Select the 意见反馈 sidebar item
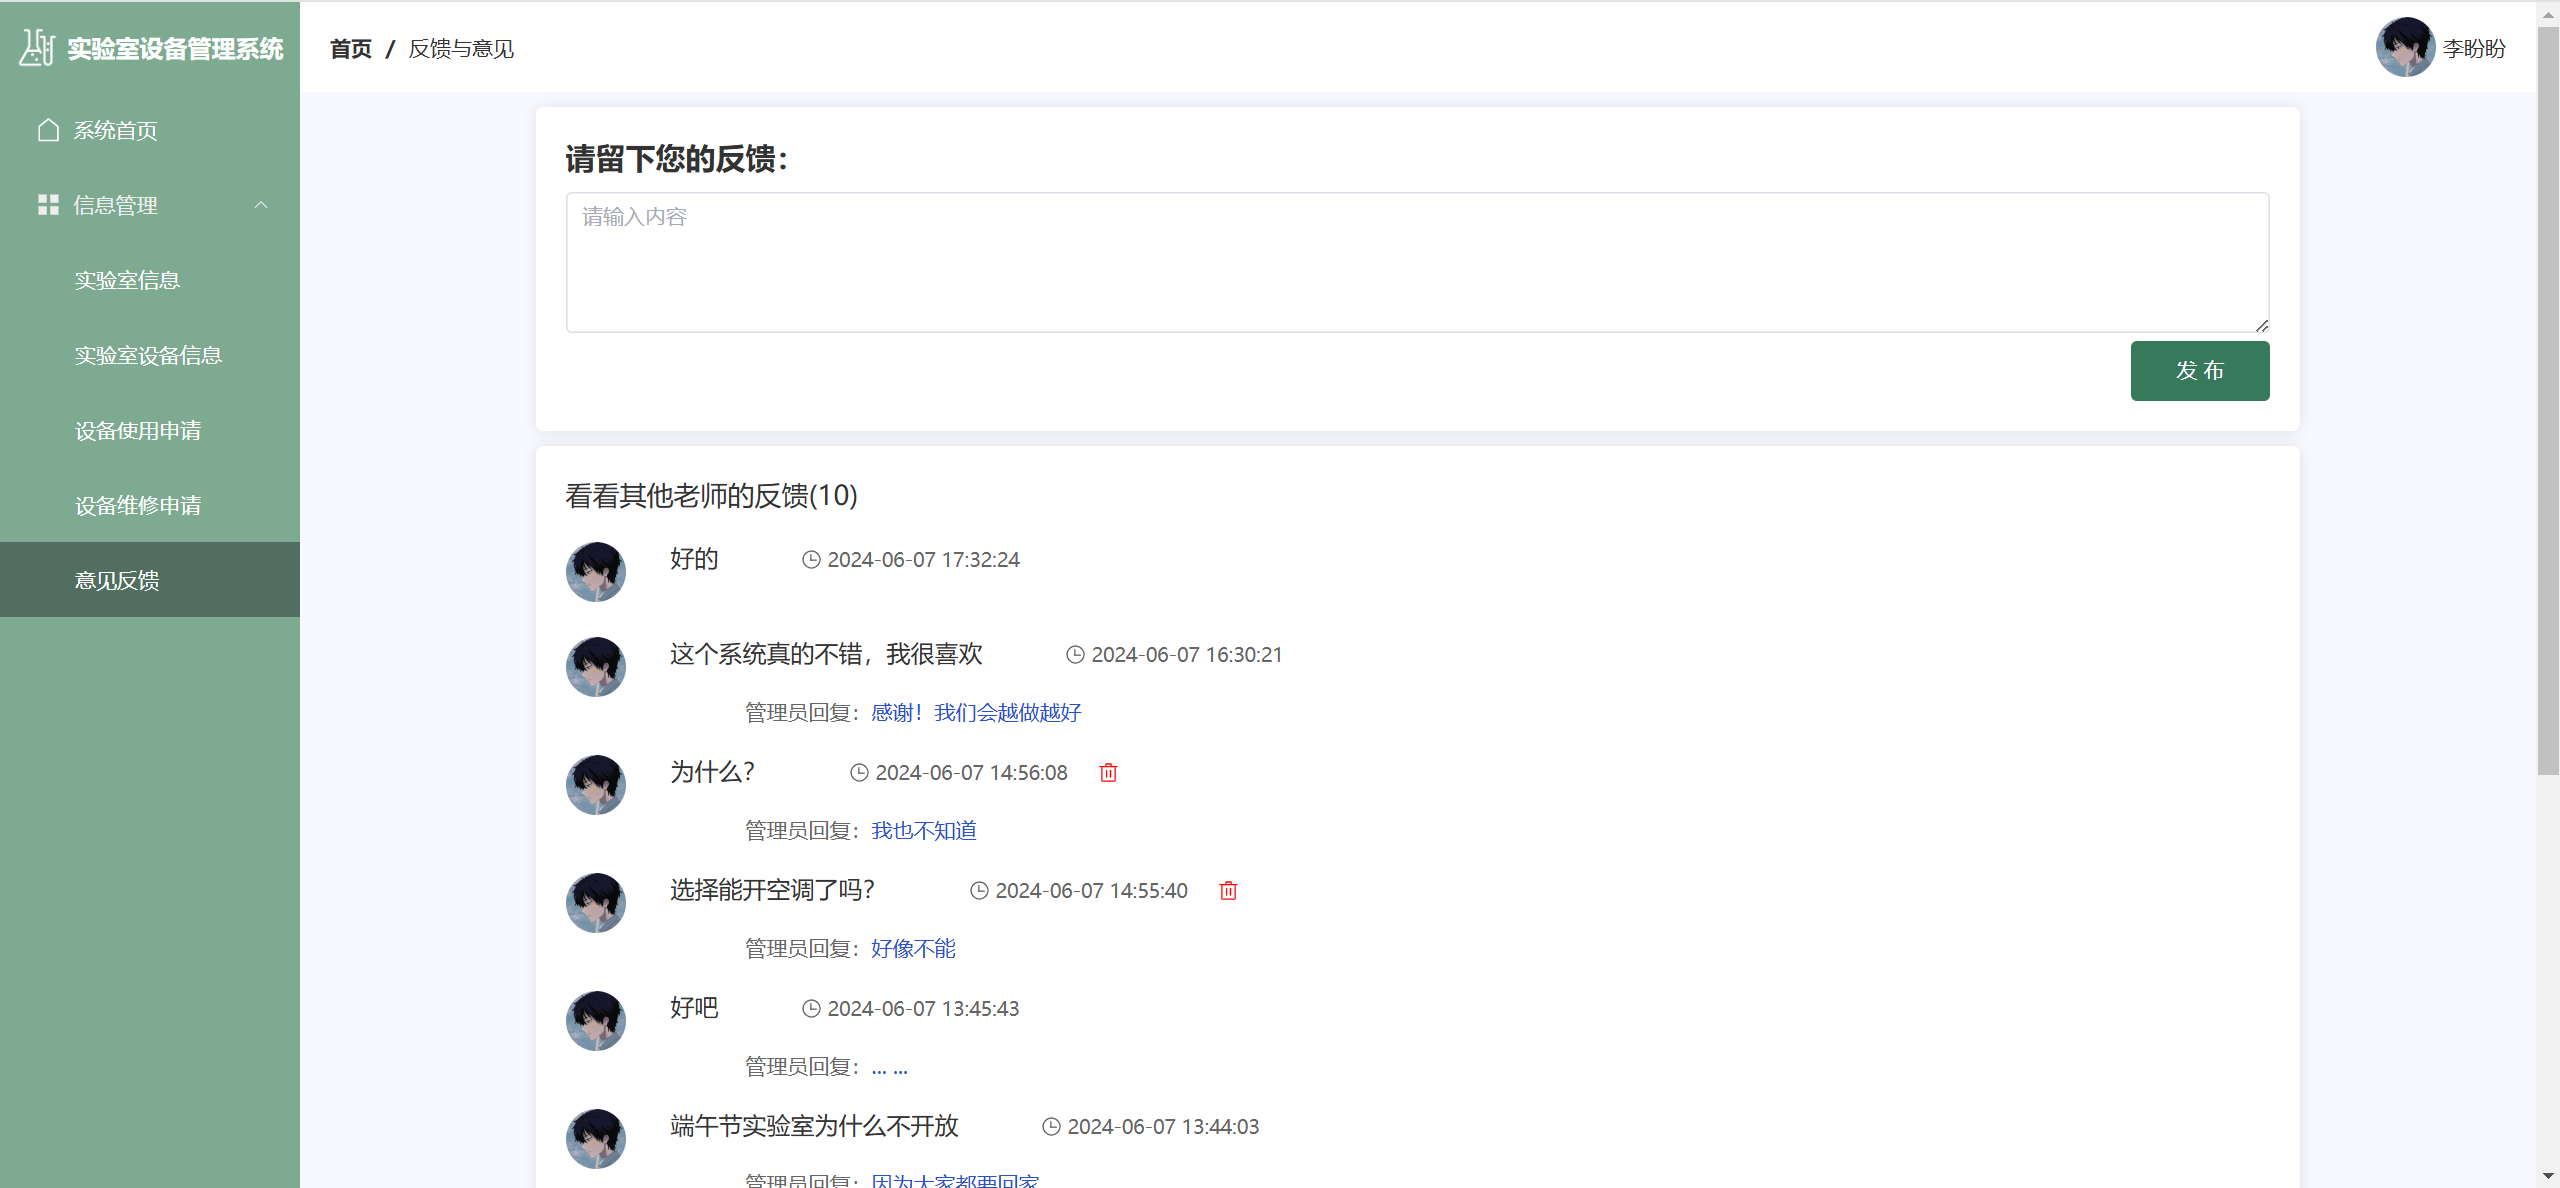Image resolution: width=2560 pixels, height=1188 pixels. (x=117, y=580)
